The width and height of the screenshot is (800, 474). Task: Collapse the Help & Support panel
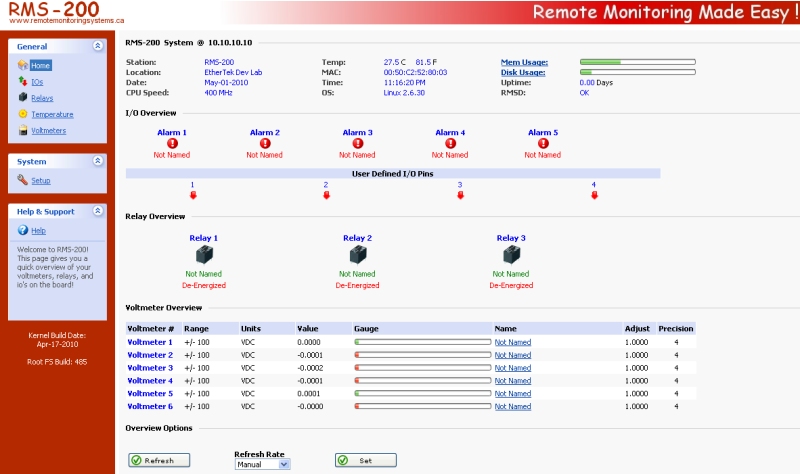pos(97,211)
